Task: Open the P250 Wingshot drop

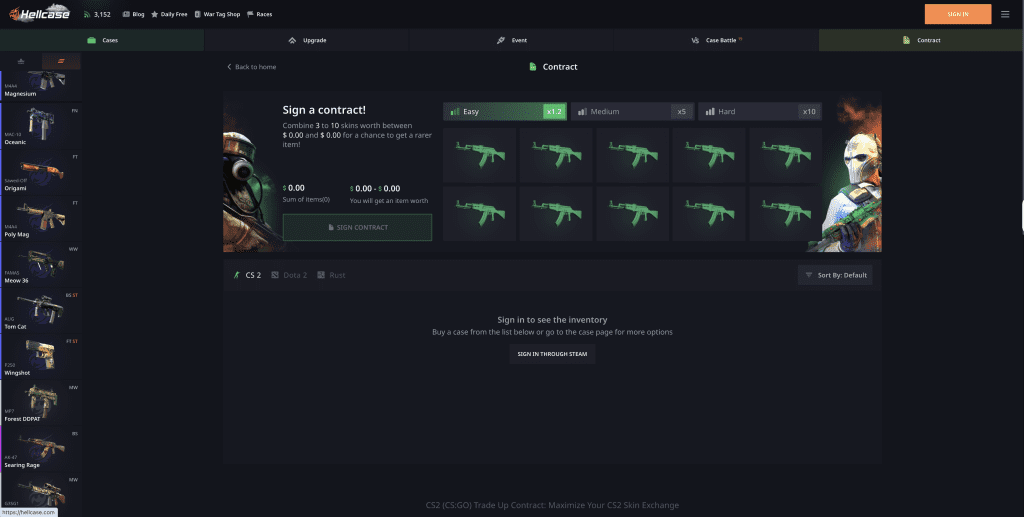Action: pos(41,358)
